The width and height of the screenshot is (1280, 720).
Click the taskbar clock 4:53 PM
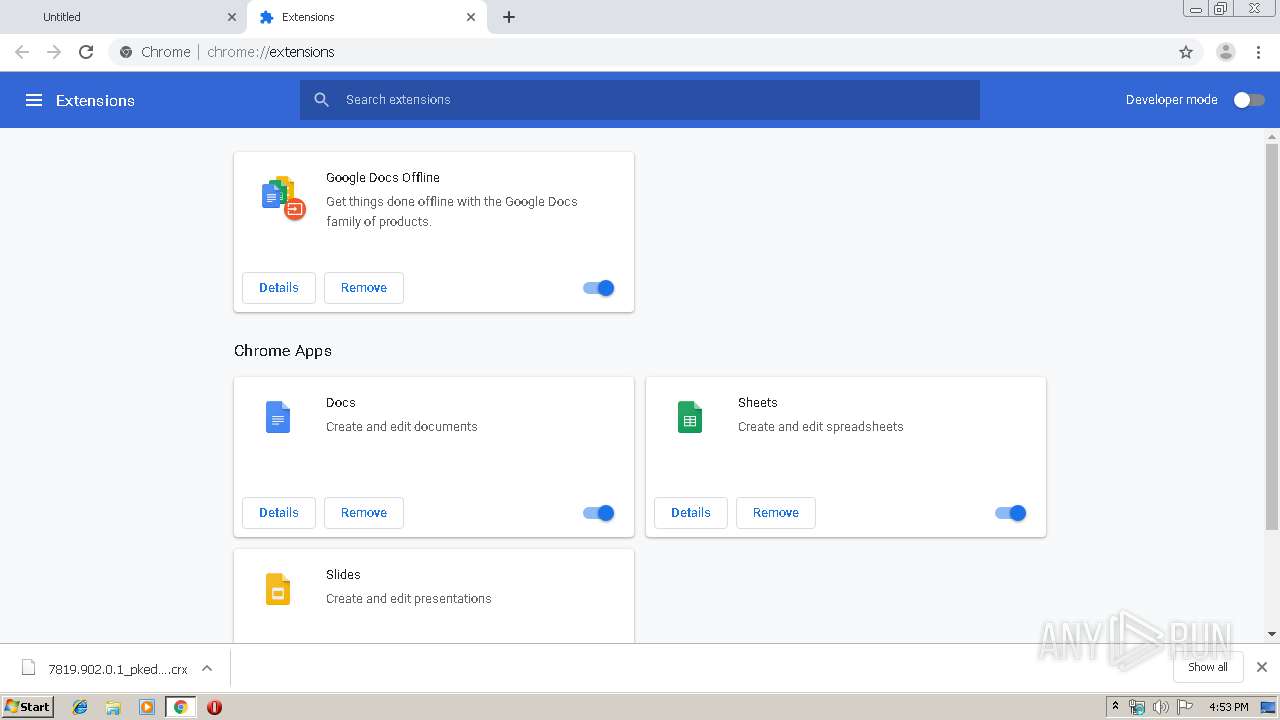[1229, 707]
